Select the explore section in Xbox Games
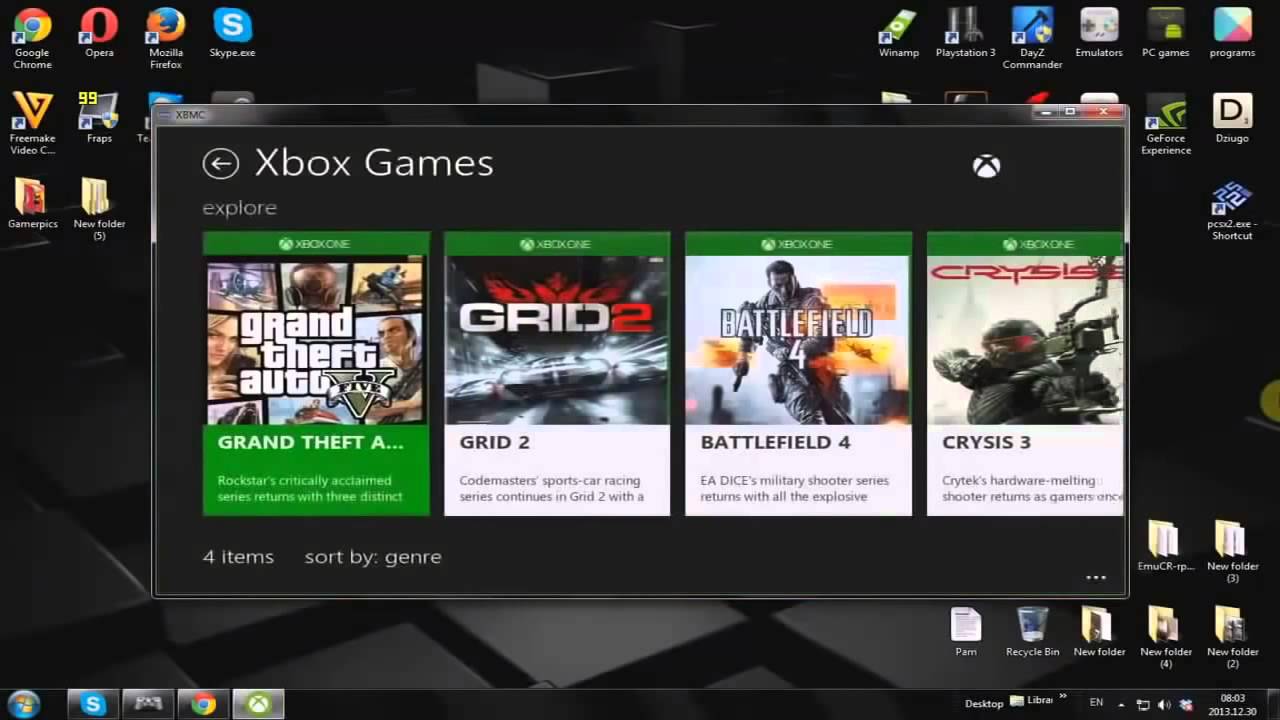The height and width of the screenshot is (720, 1280). pos(239,208)
